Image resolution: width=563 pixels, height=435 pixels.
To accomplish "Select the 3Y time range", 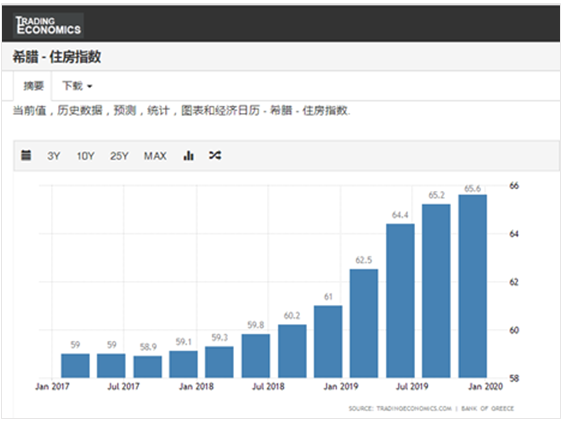I will [x=53, y=156].
